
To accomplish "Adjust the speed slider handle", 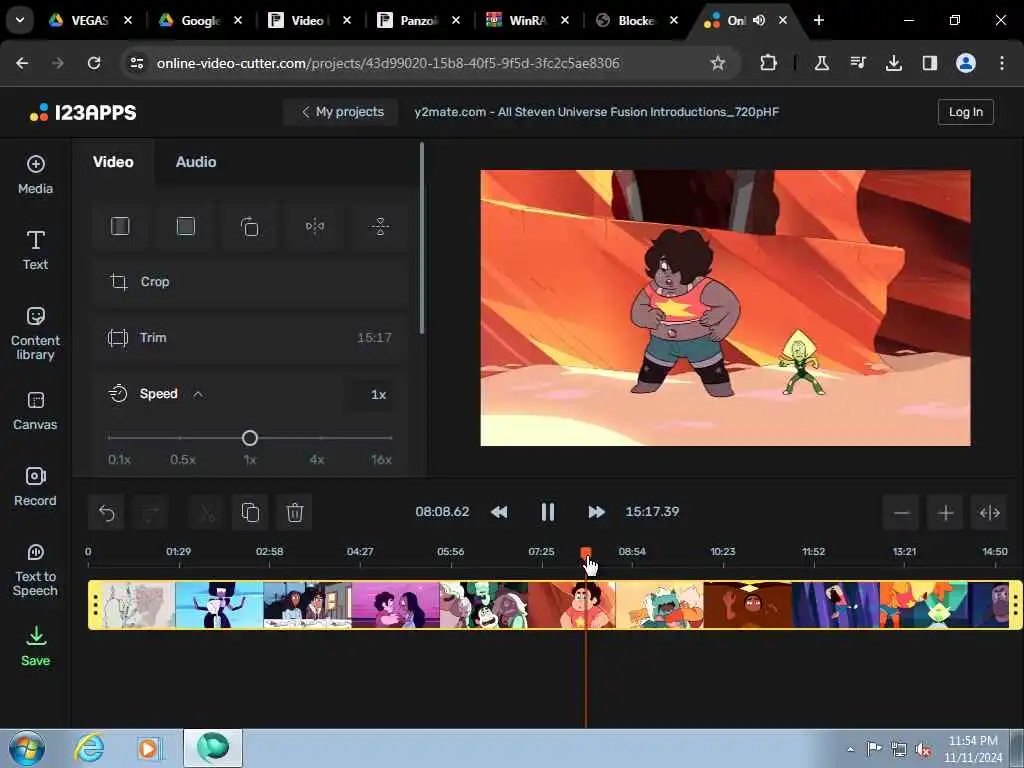I will coord(249,438).
